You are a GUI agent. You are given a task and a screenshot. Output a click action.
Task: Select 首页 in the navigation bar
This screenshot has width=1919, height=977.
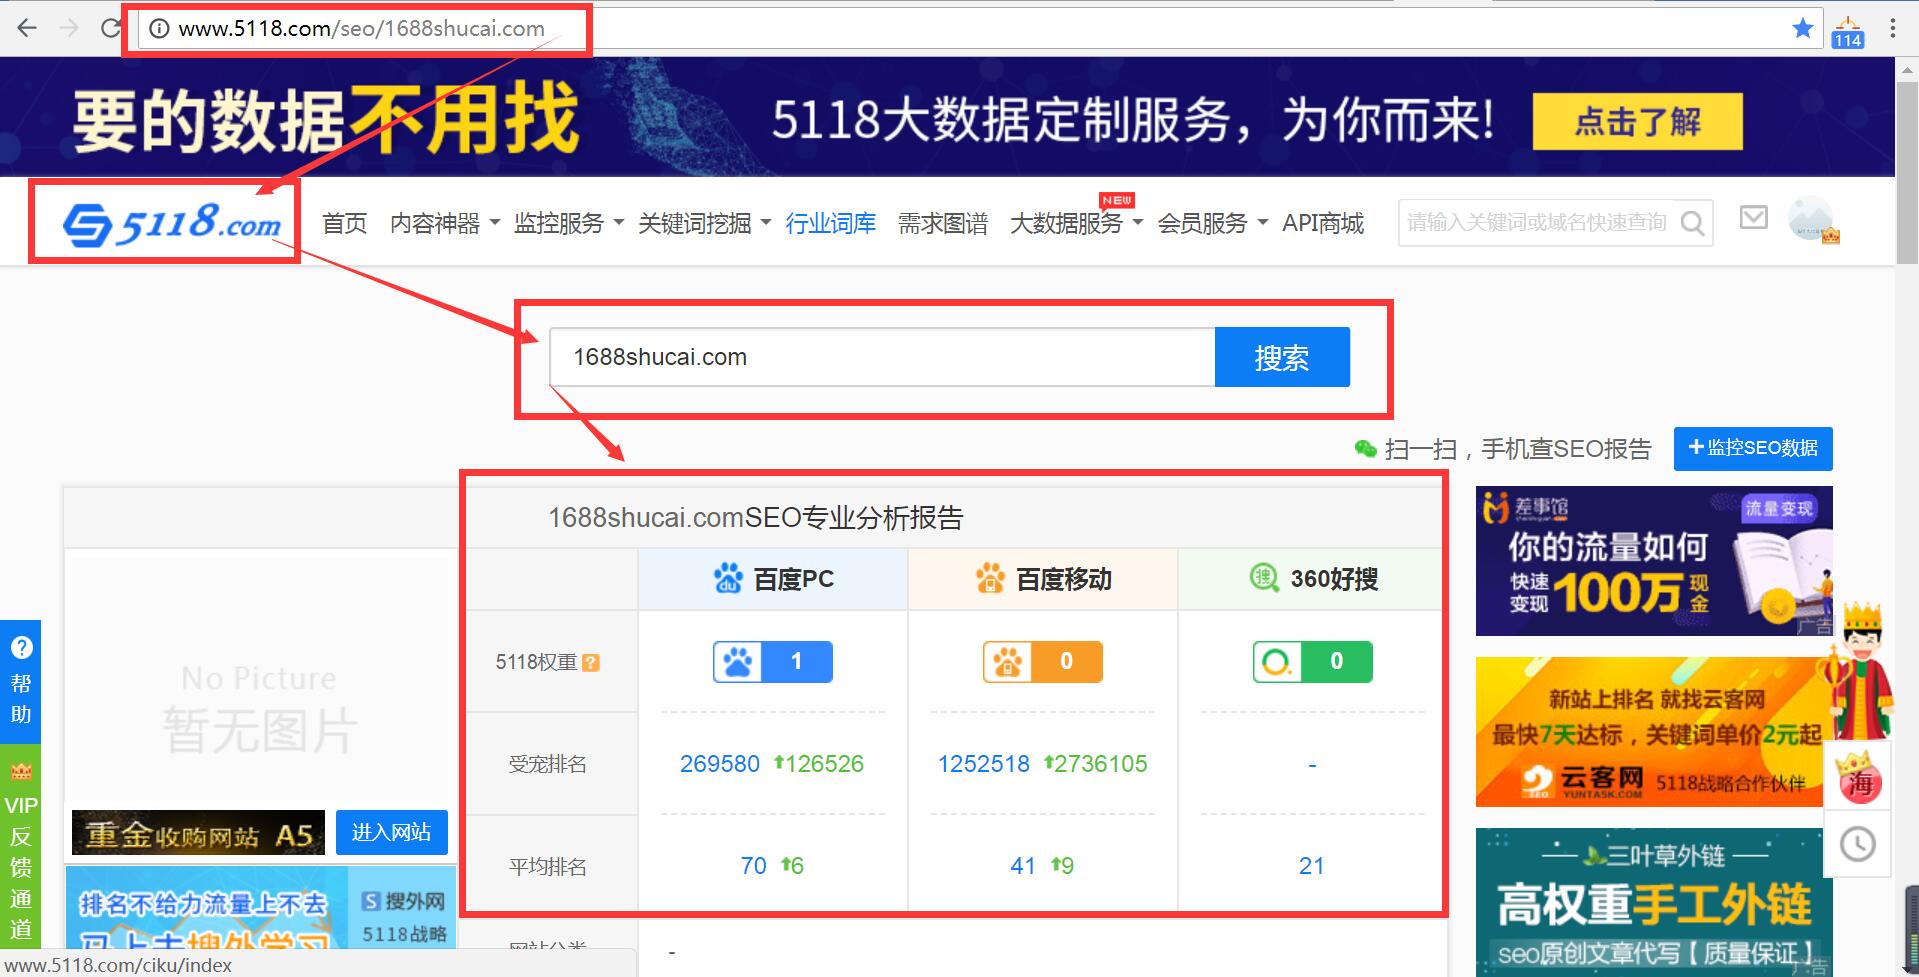[x=343, y=222]
